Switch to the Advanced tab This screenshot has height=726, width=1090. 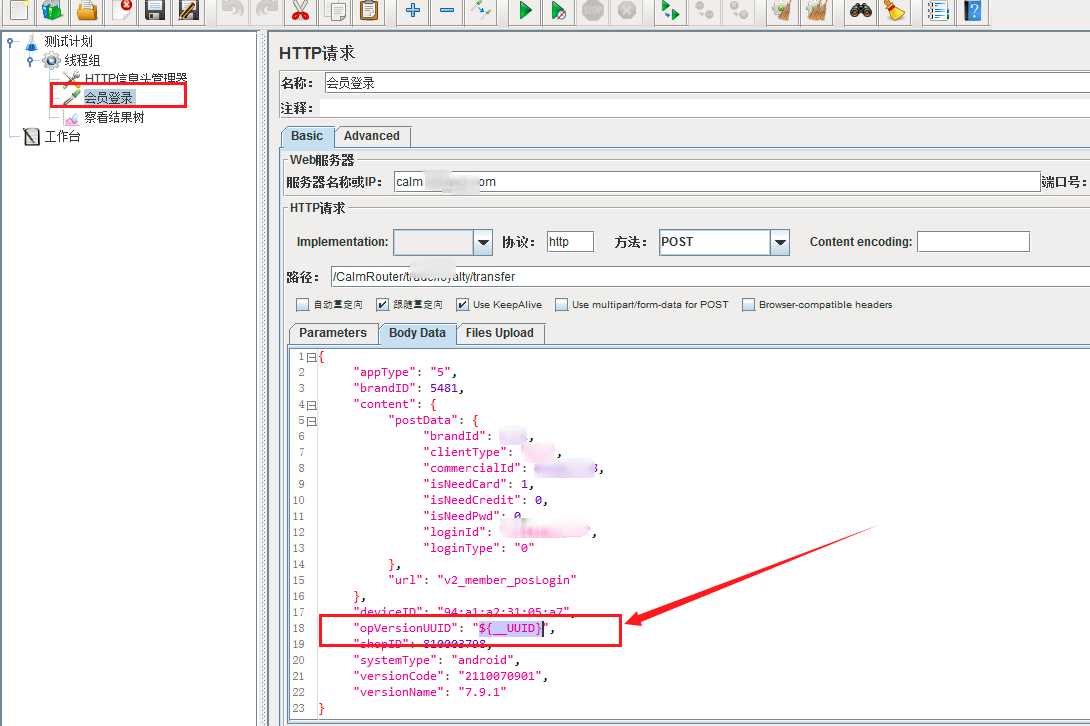point(372,136)
